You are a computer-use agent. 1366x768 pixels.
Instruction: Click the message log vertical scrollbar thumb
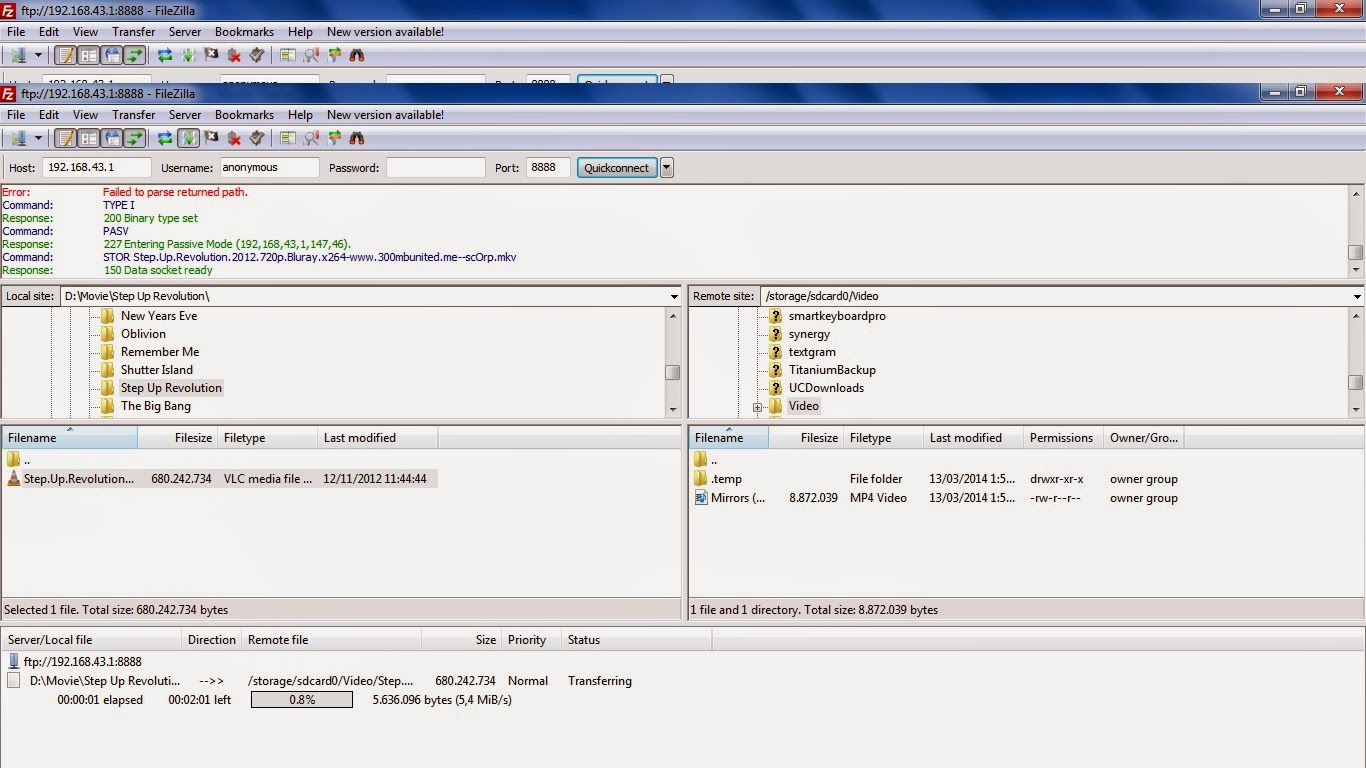point(1356,253)
